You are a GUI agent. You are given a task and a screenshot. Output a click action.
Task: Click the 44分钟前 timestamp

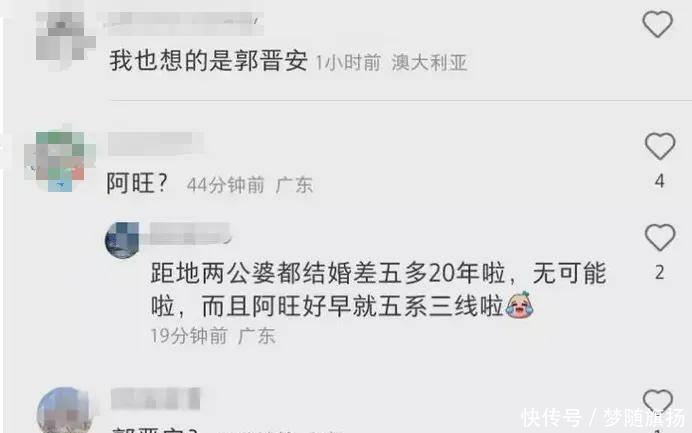[x=226, y=185]
